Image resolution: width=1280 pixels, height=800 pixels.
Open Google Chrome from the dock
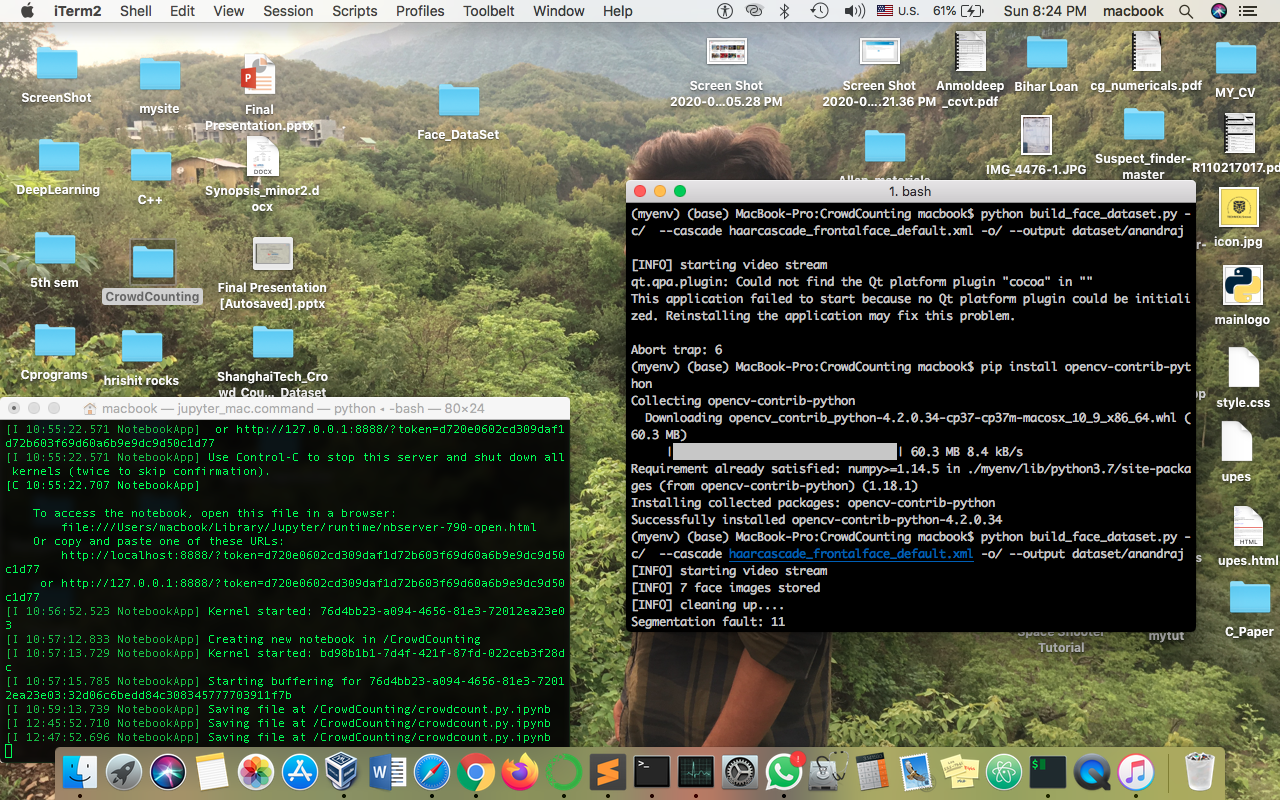476,772
